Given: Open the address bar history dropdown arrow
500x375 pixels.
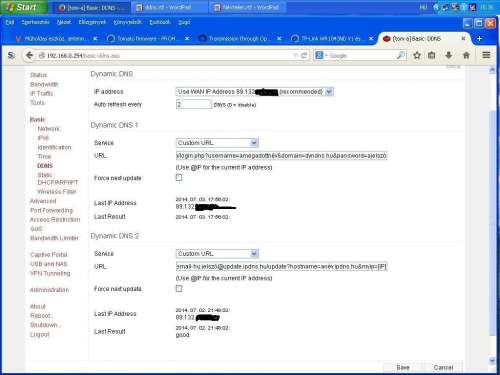Looking at the screenshot, I should point(295,55).
